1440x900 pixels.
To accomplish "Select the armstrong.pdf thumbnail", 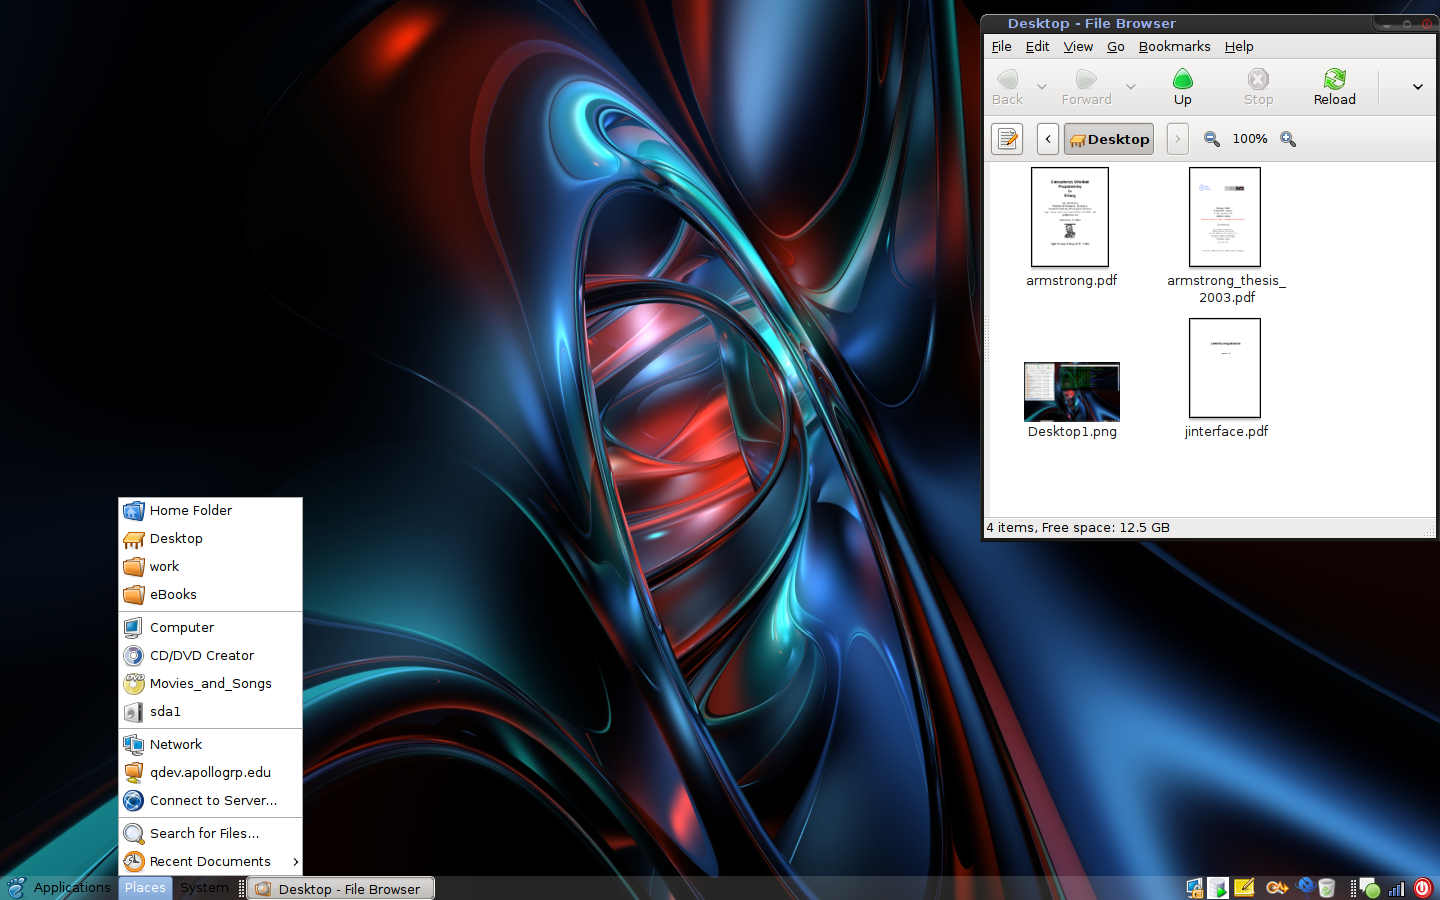I will (x=1070, y=217).
